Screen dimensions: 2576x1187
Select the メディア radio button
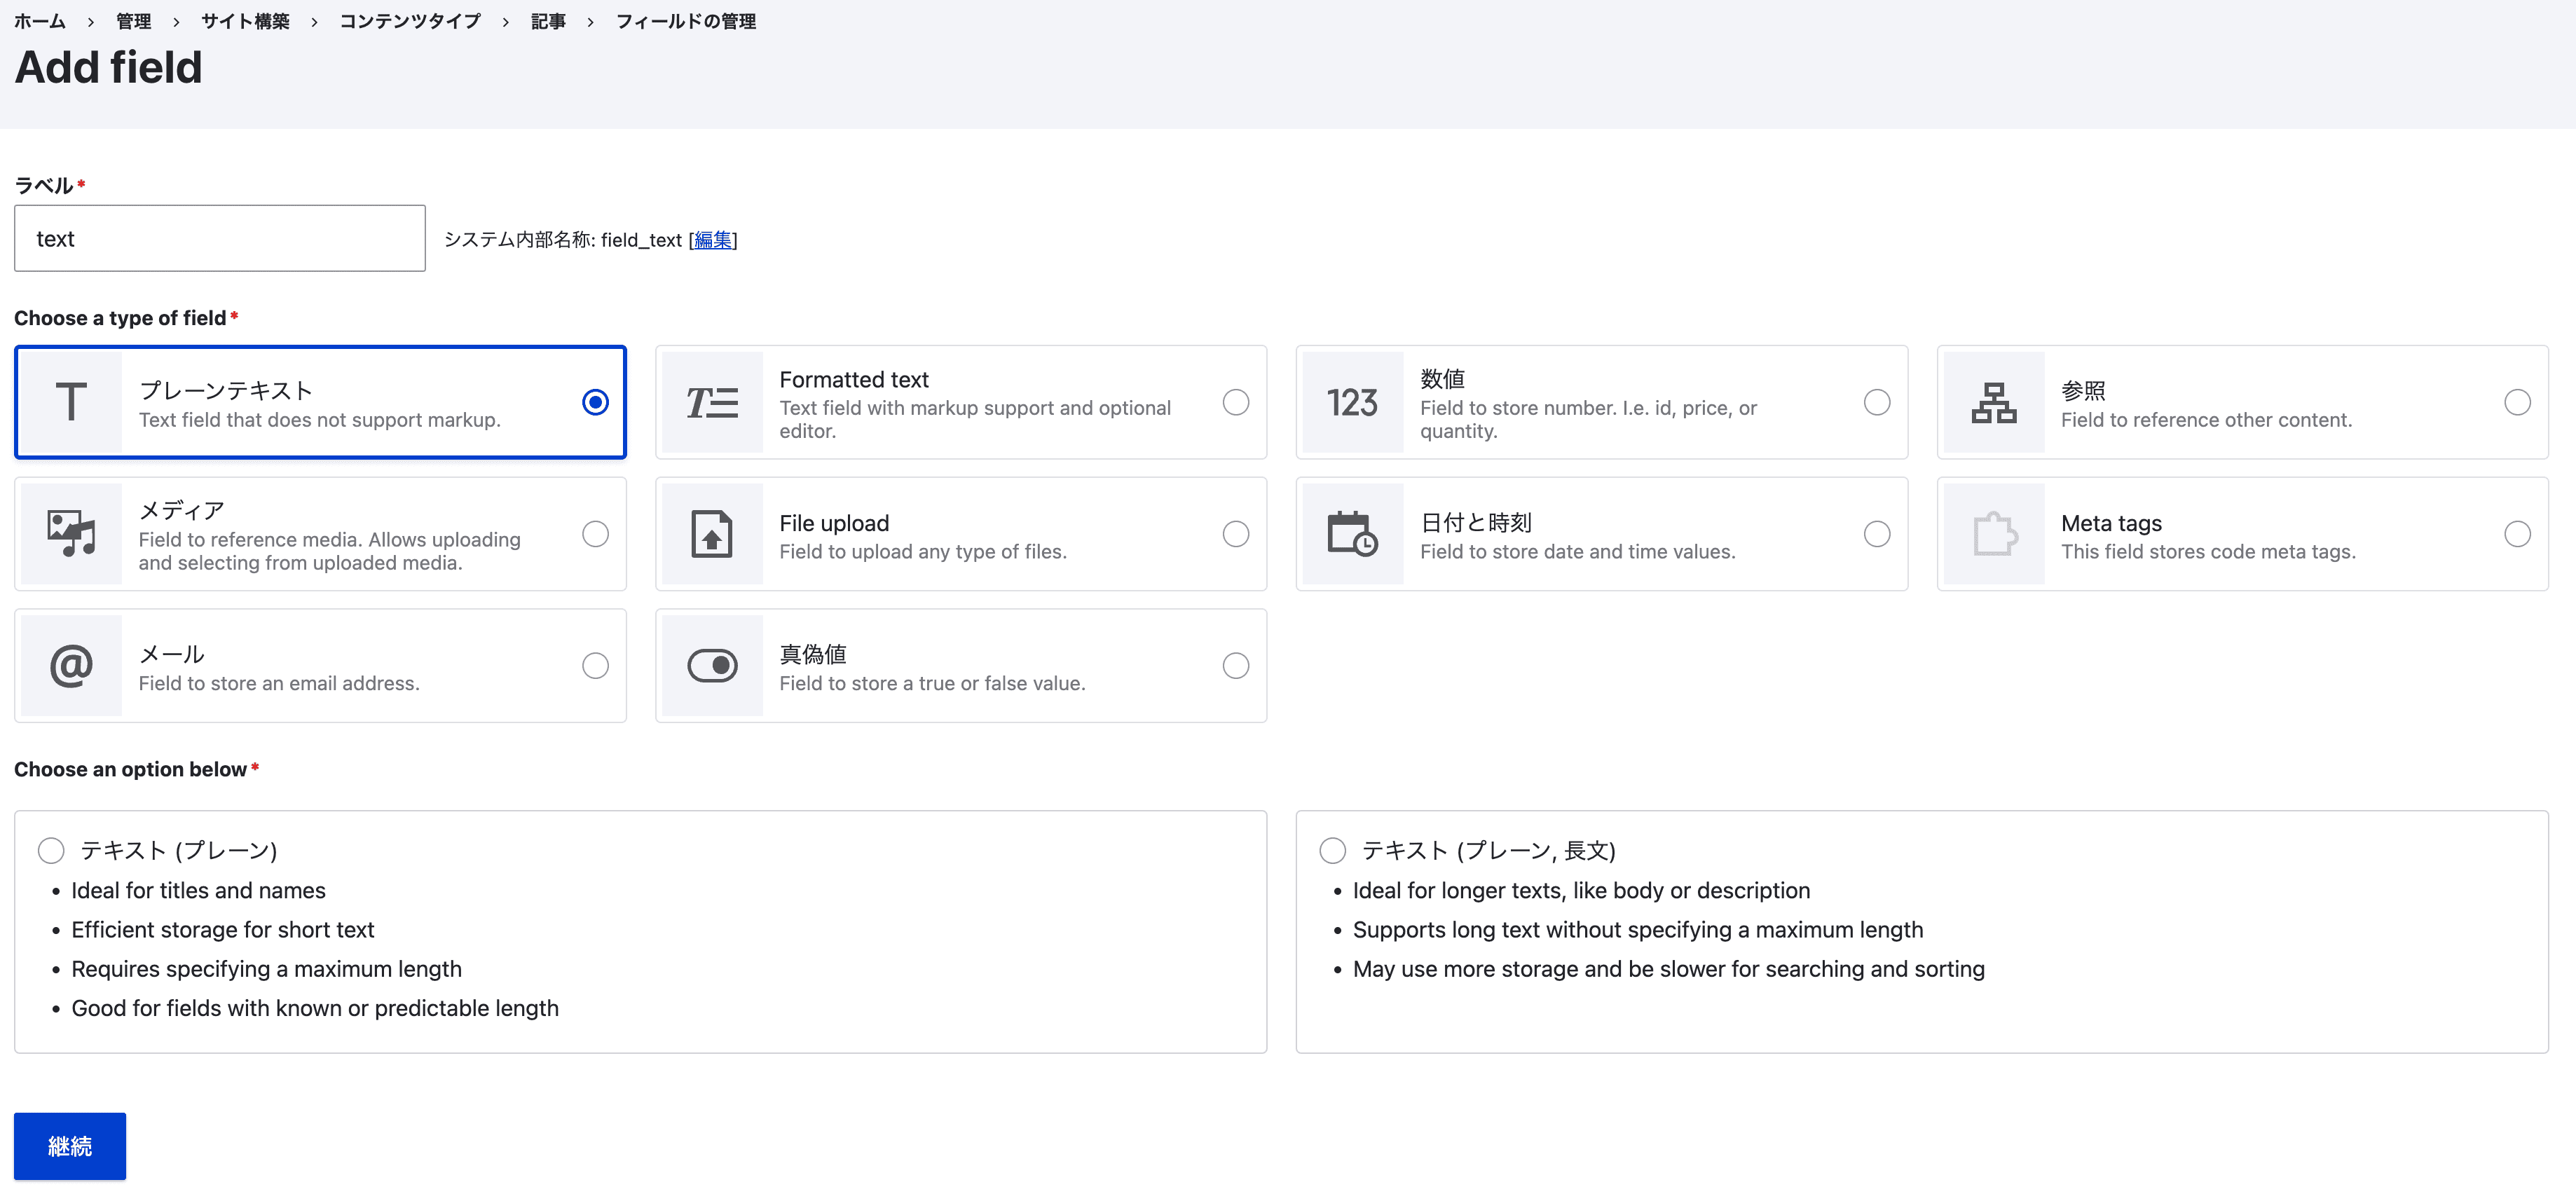(x=595, y=534)
